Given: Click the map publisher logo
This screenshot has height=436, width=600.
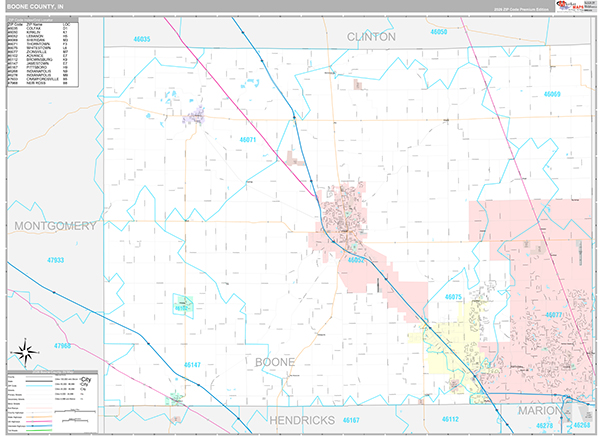Looking at the screenshot, I should (x=575, y=6).
